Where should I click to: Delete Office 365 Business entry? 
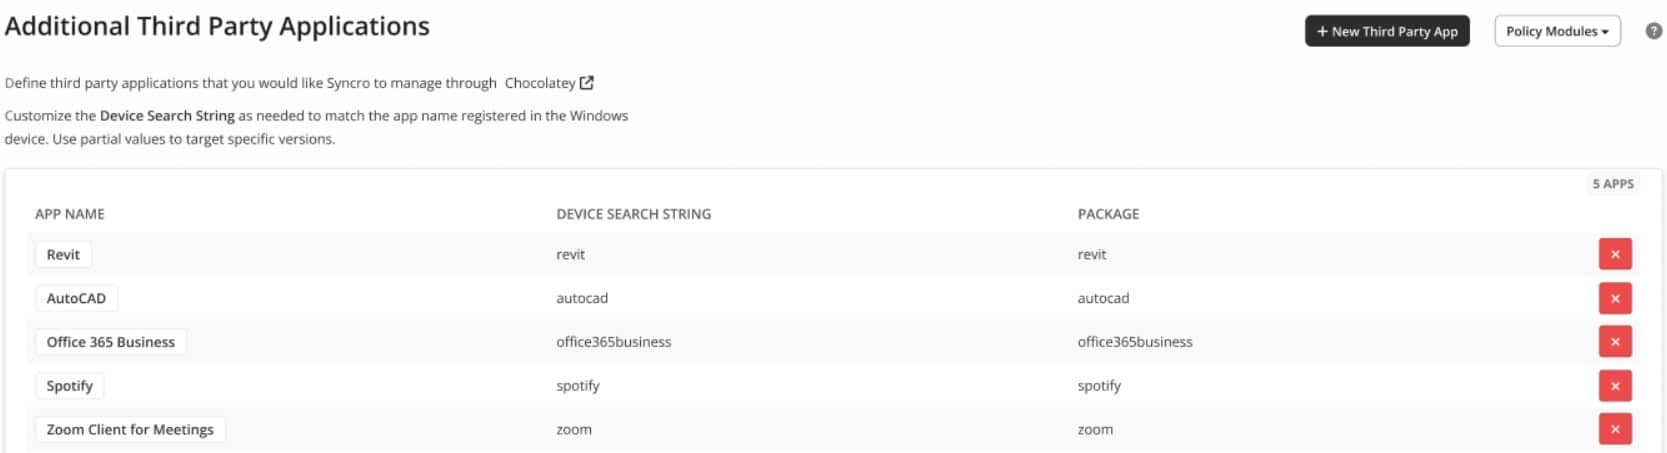pos(1614,341)
